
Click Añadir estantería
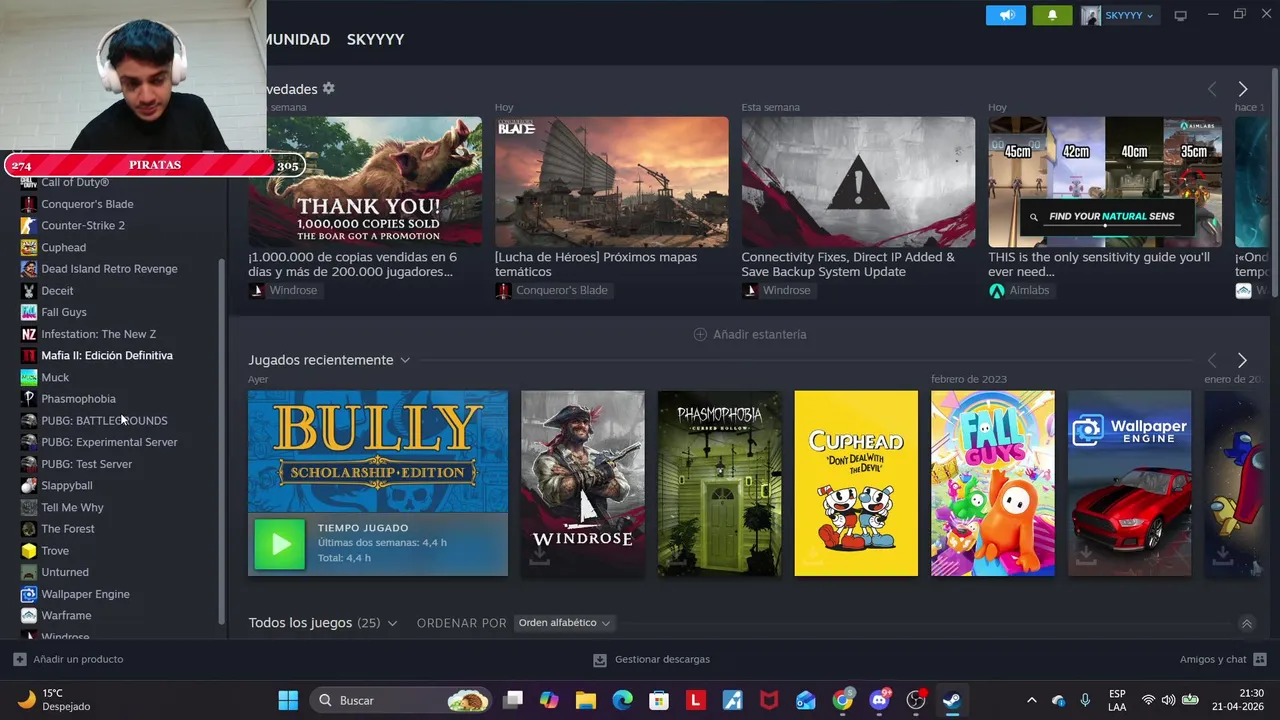(750, 334)
